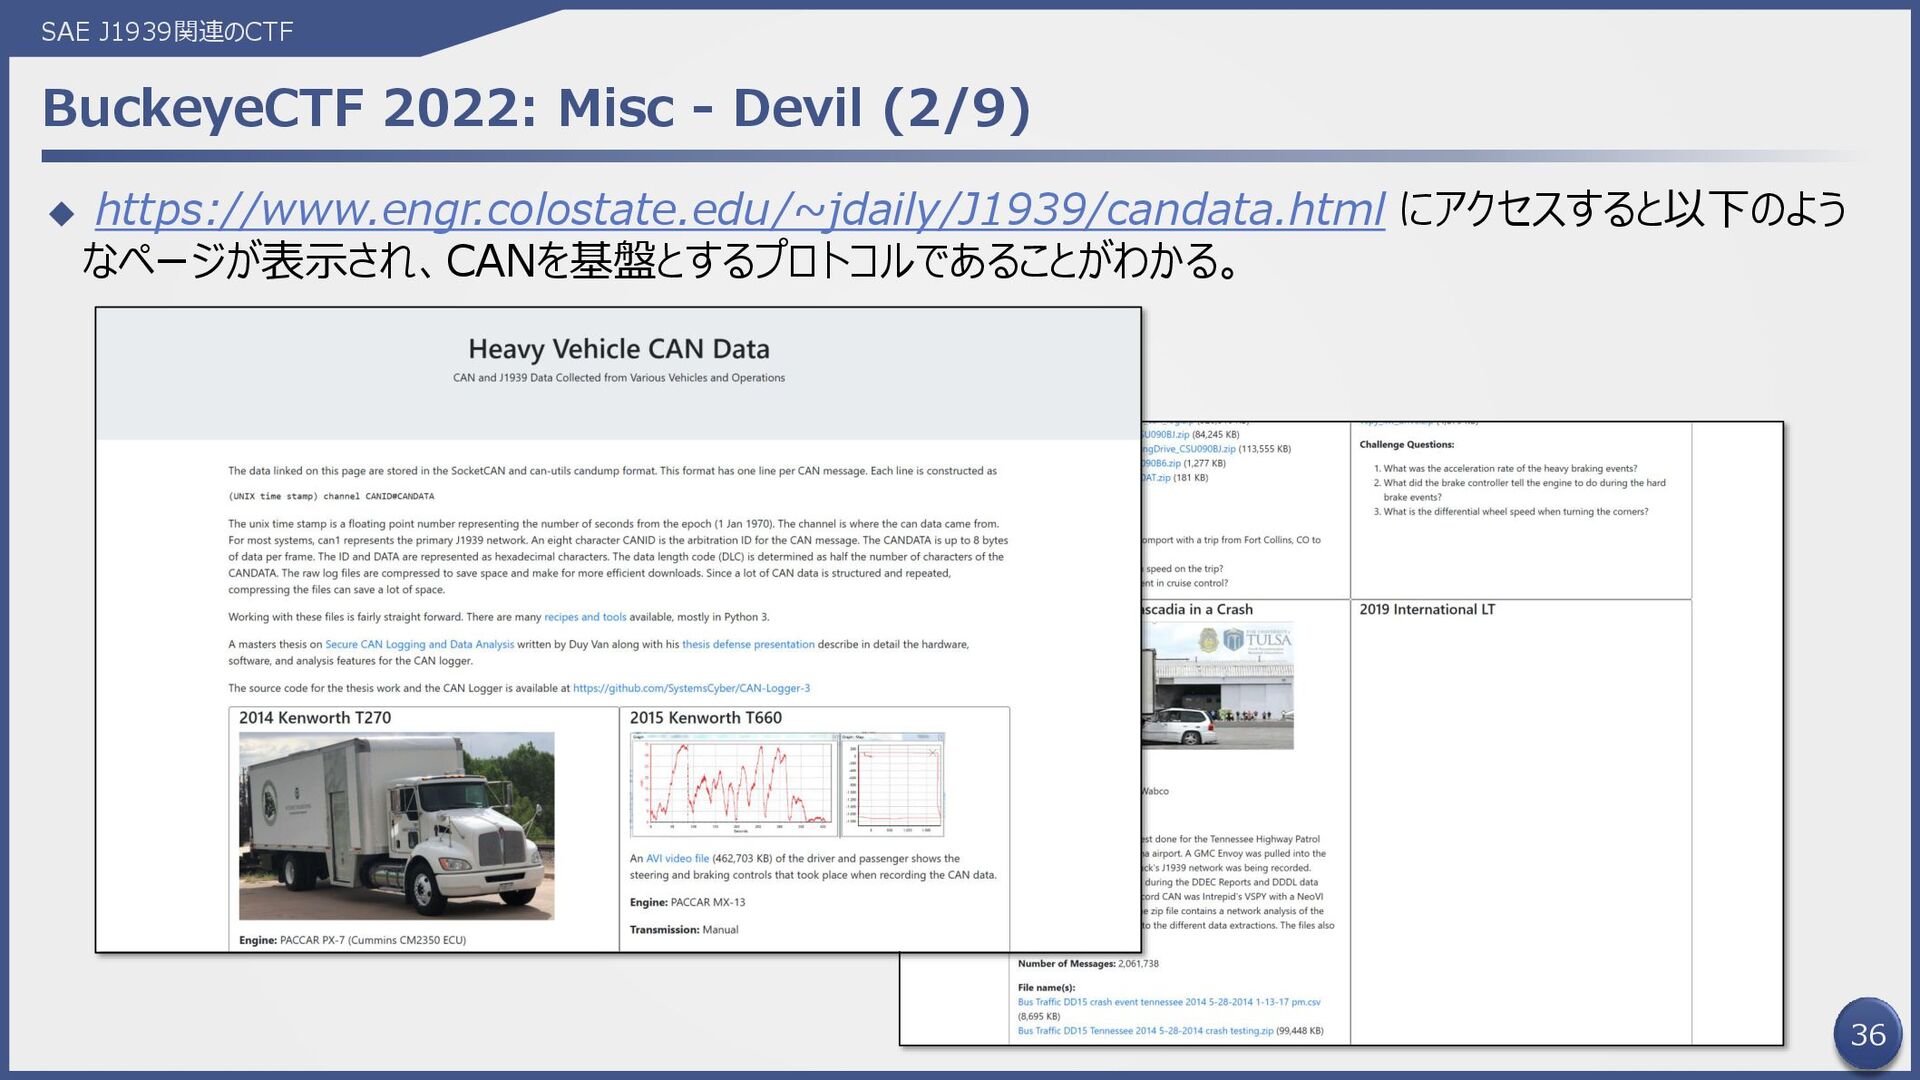Viewport: 1920px width, 1080px height.
Task: Select the 'Heavy Vehicle CAN Data' page heading
Action: tap(619, 349)
